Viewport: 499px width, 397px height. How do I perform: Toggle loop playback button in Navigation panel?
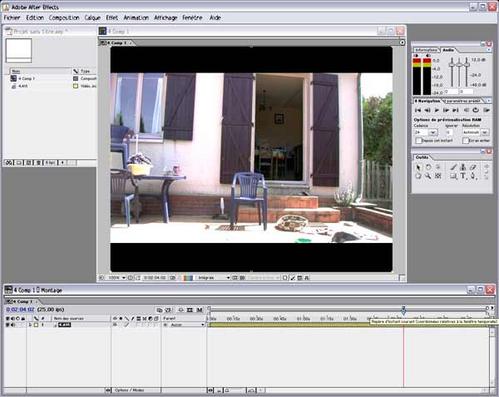(x=476, y=110)
